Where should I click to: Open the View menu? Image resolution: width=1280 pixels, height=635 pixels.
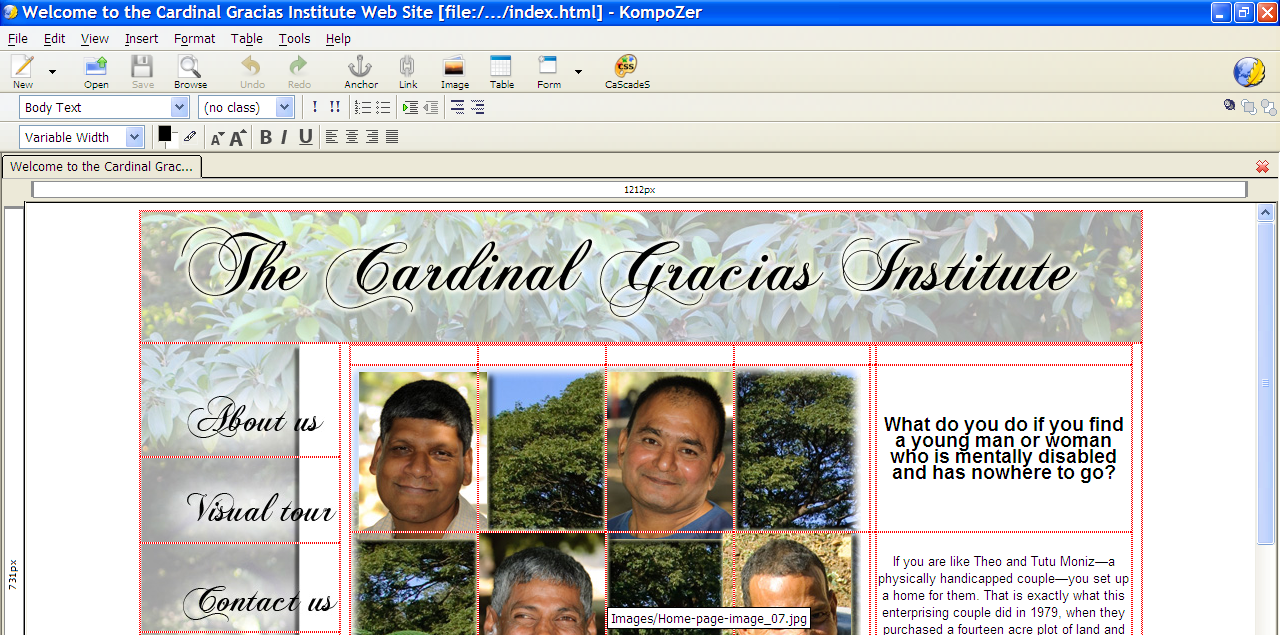coord(95,38)
